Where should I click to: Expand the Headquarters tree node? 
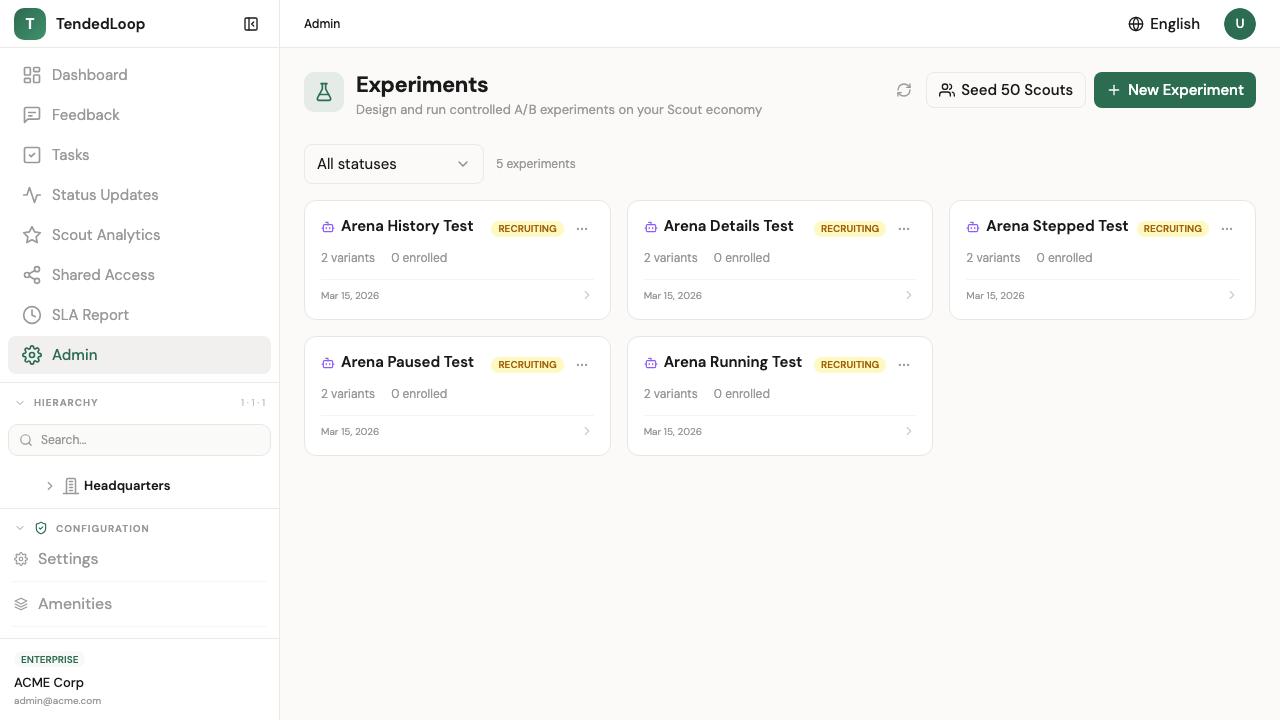pos(50,486)
